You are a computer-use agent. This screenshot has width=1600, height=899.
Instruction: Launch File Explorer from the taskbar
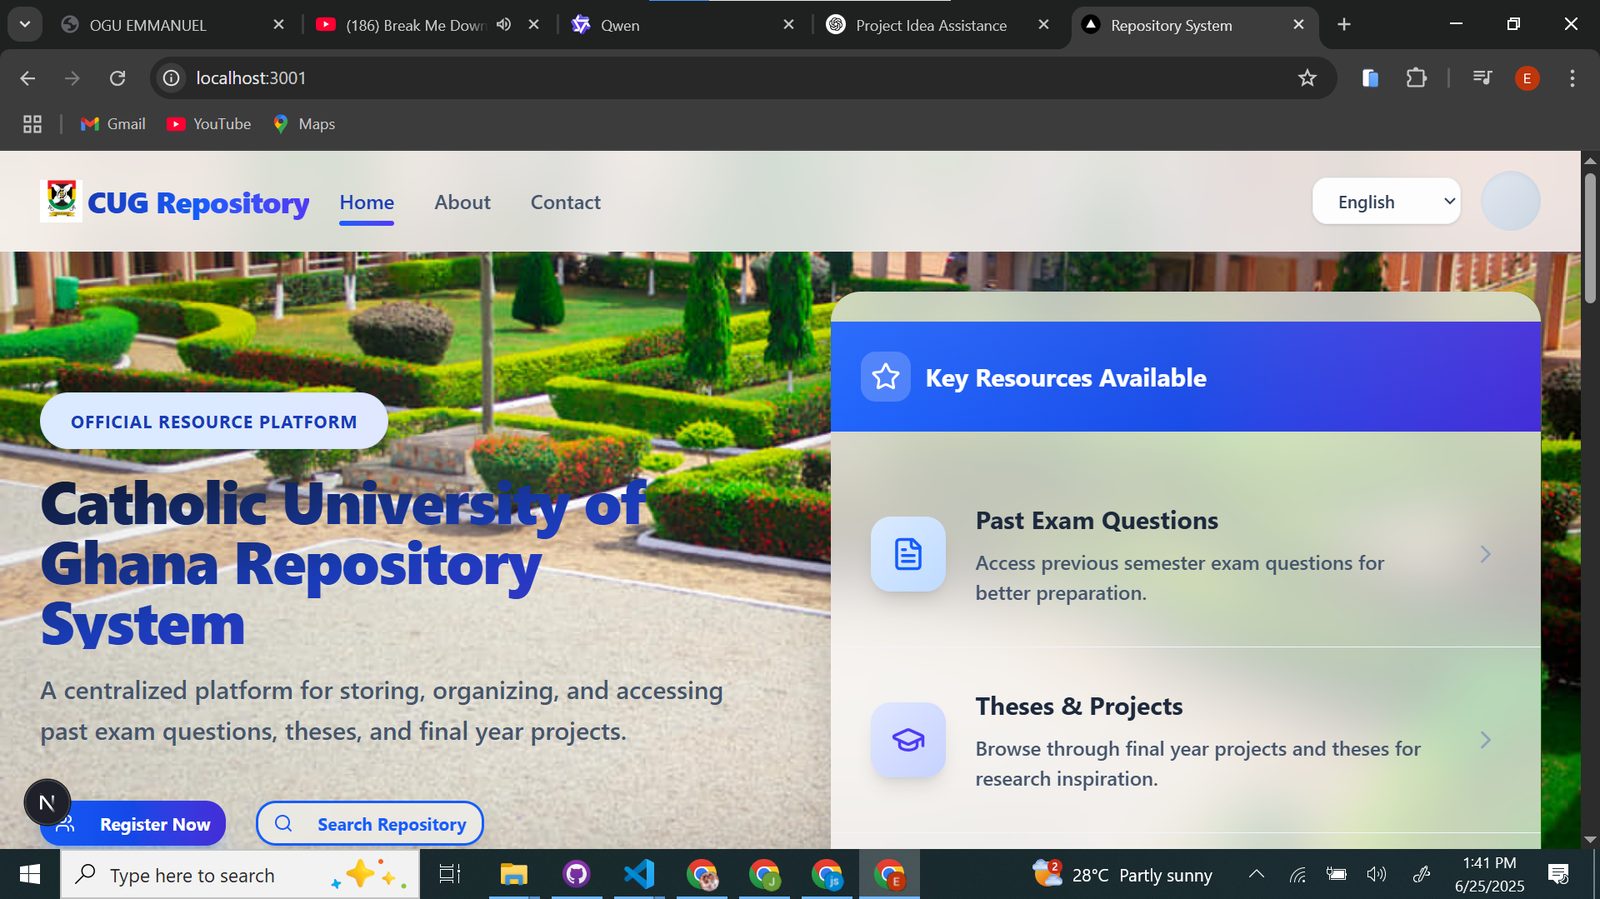click(x=513, y=875)
